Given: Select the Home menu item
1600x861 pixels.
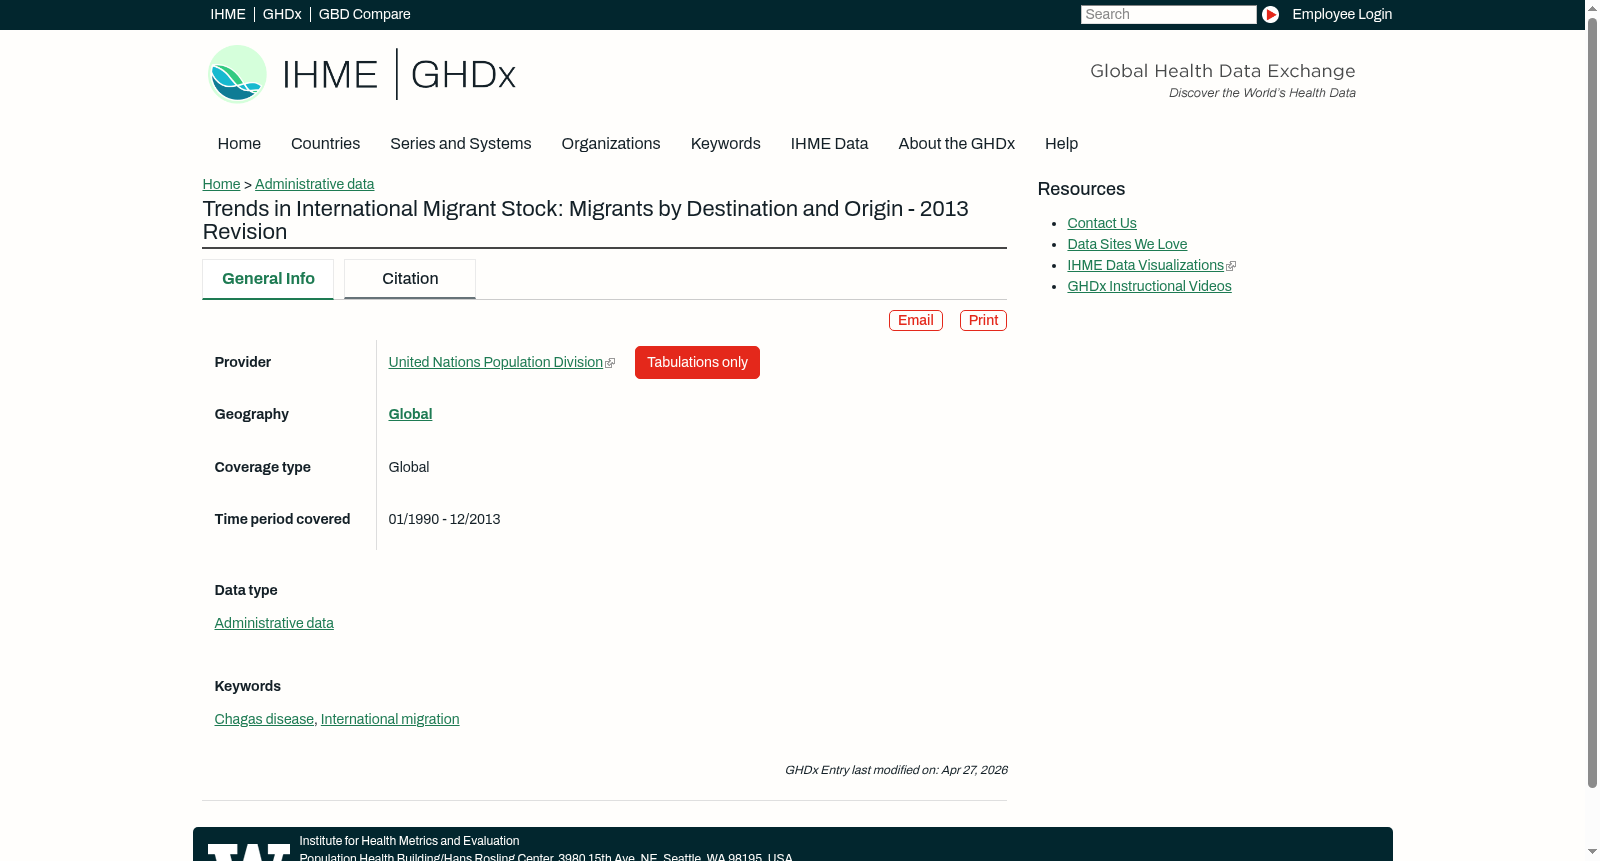Looking at the screenshot, I should tap(239, 144).
